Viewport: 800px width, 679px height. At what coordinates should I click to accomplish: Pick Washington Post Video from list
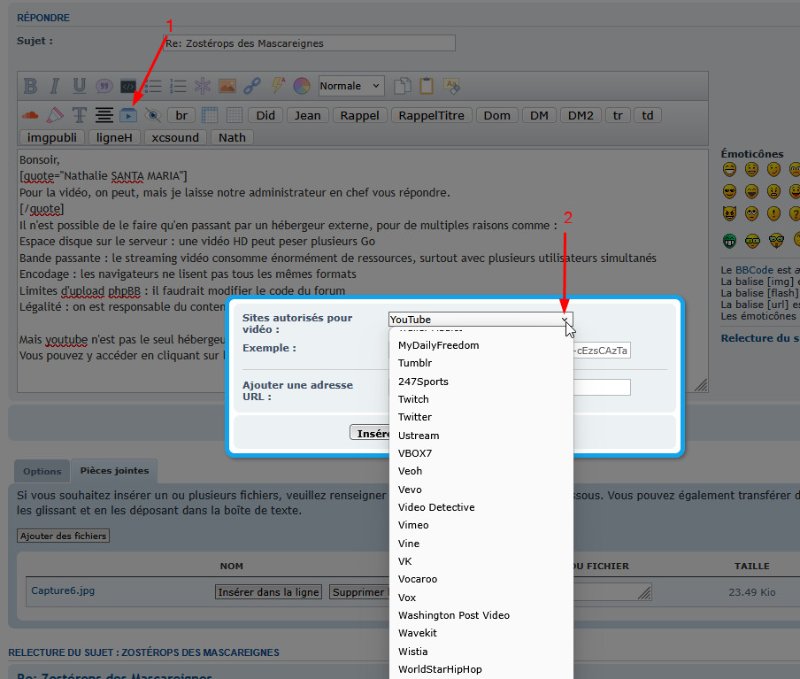pos(453,615)
